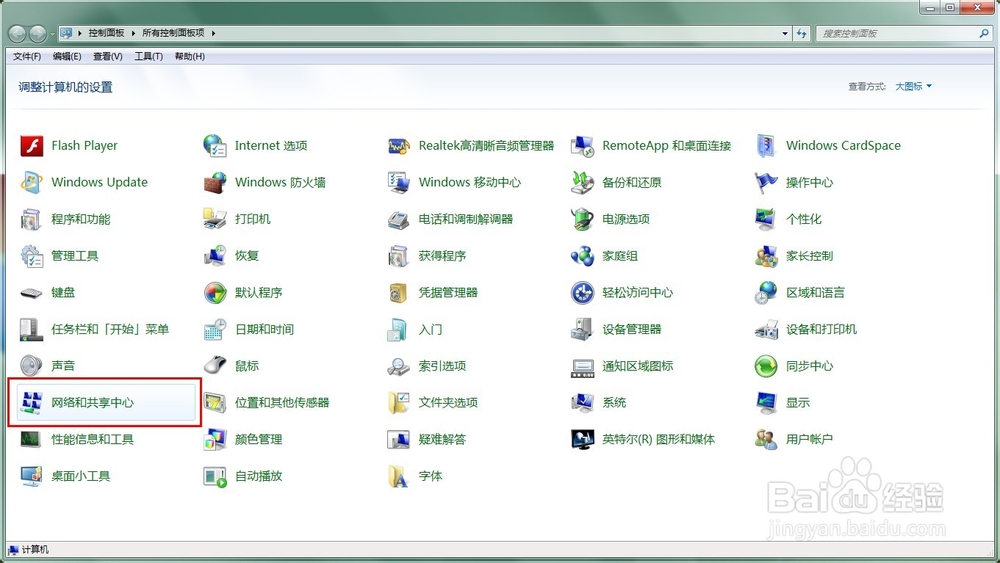
Task: Click the Forward navigation button
Action: tap(38, 33)
